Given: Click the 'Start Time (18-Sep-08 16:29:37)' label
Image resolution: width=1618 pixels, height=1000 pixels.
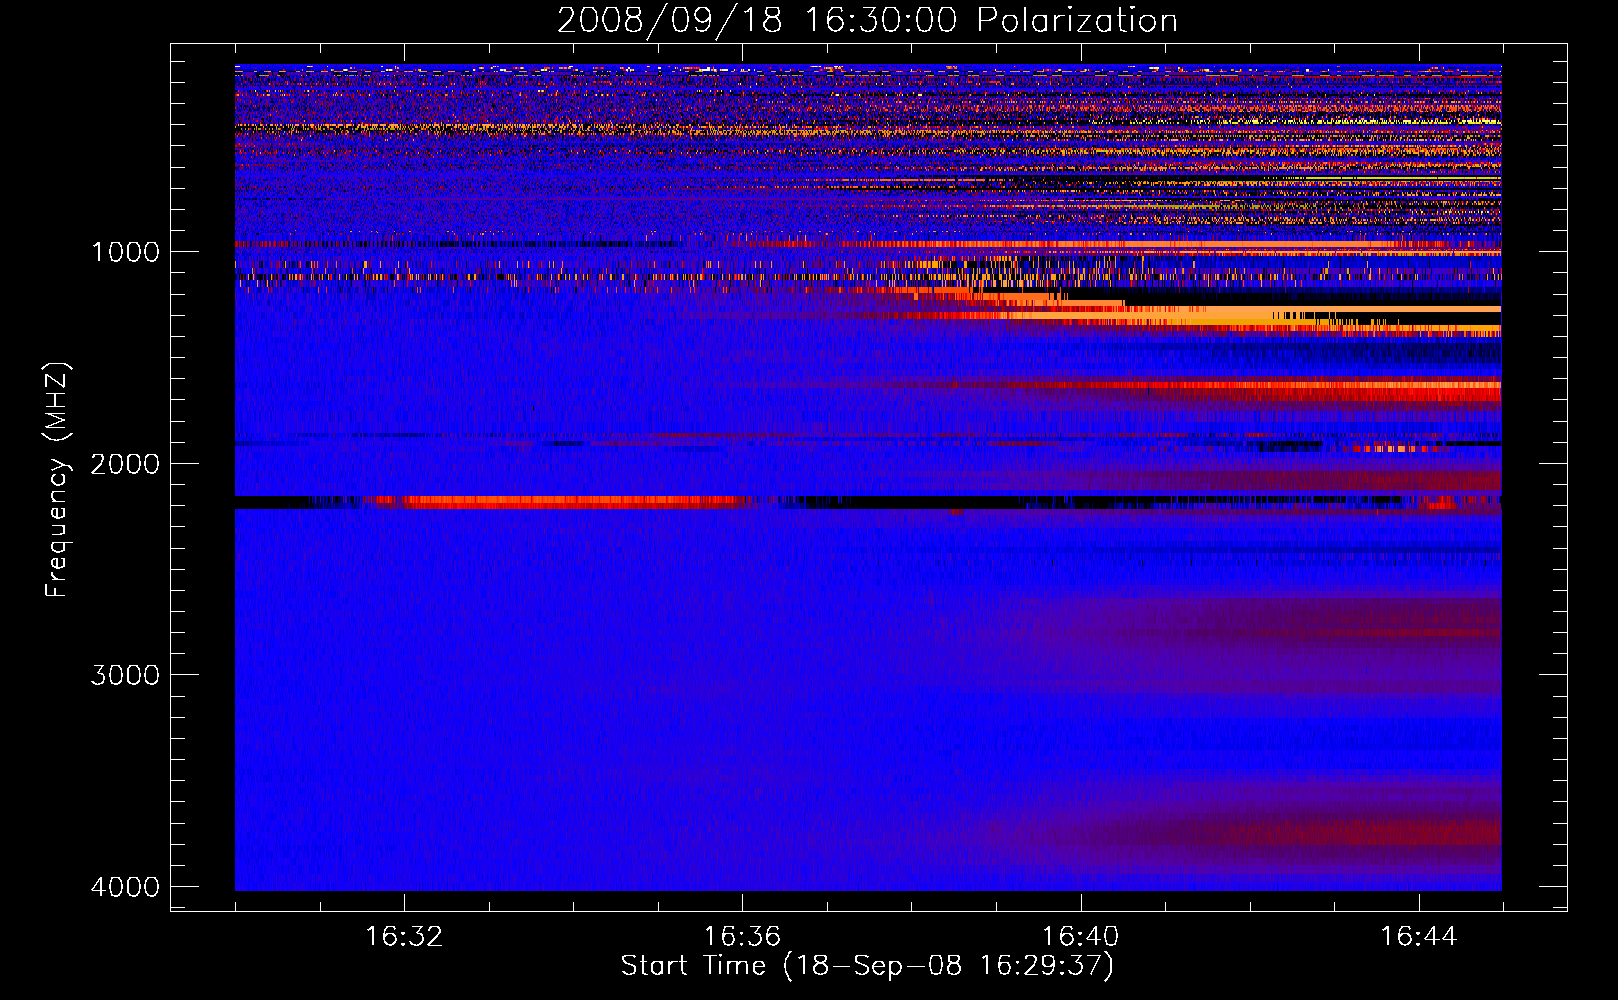Looking at the screenshot, I should click(x=867, y=966).
